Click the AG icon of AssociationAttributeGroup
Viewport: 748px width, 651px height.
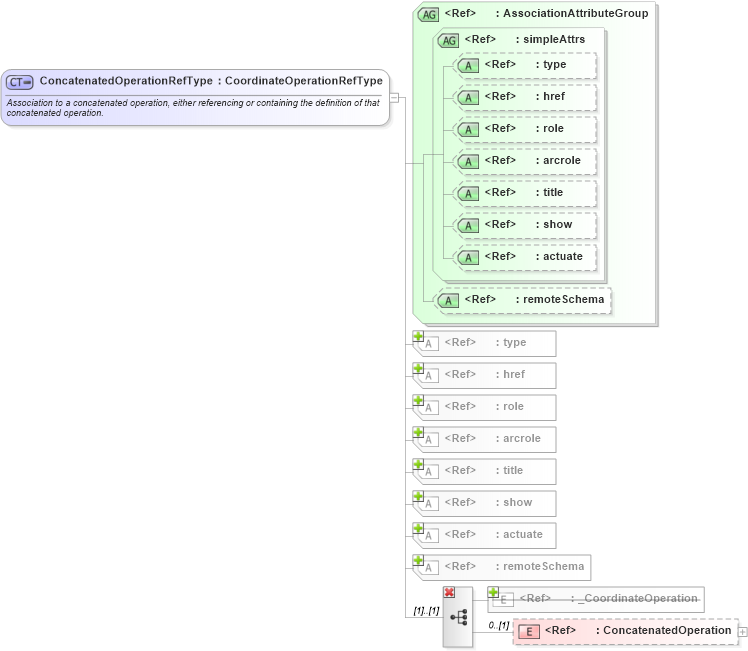click(x=428, y=15)
